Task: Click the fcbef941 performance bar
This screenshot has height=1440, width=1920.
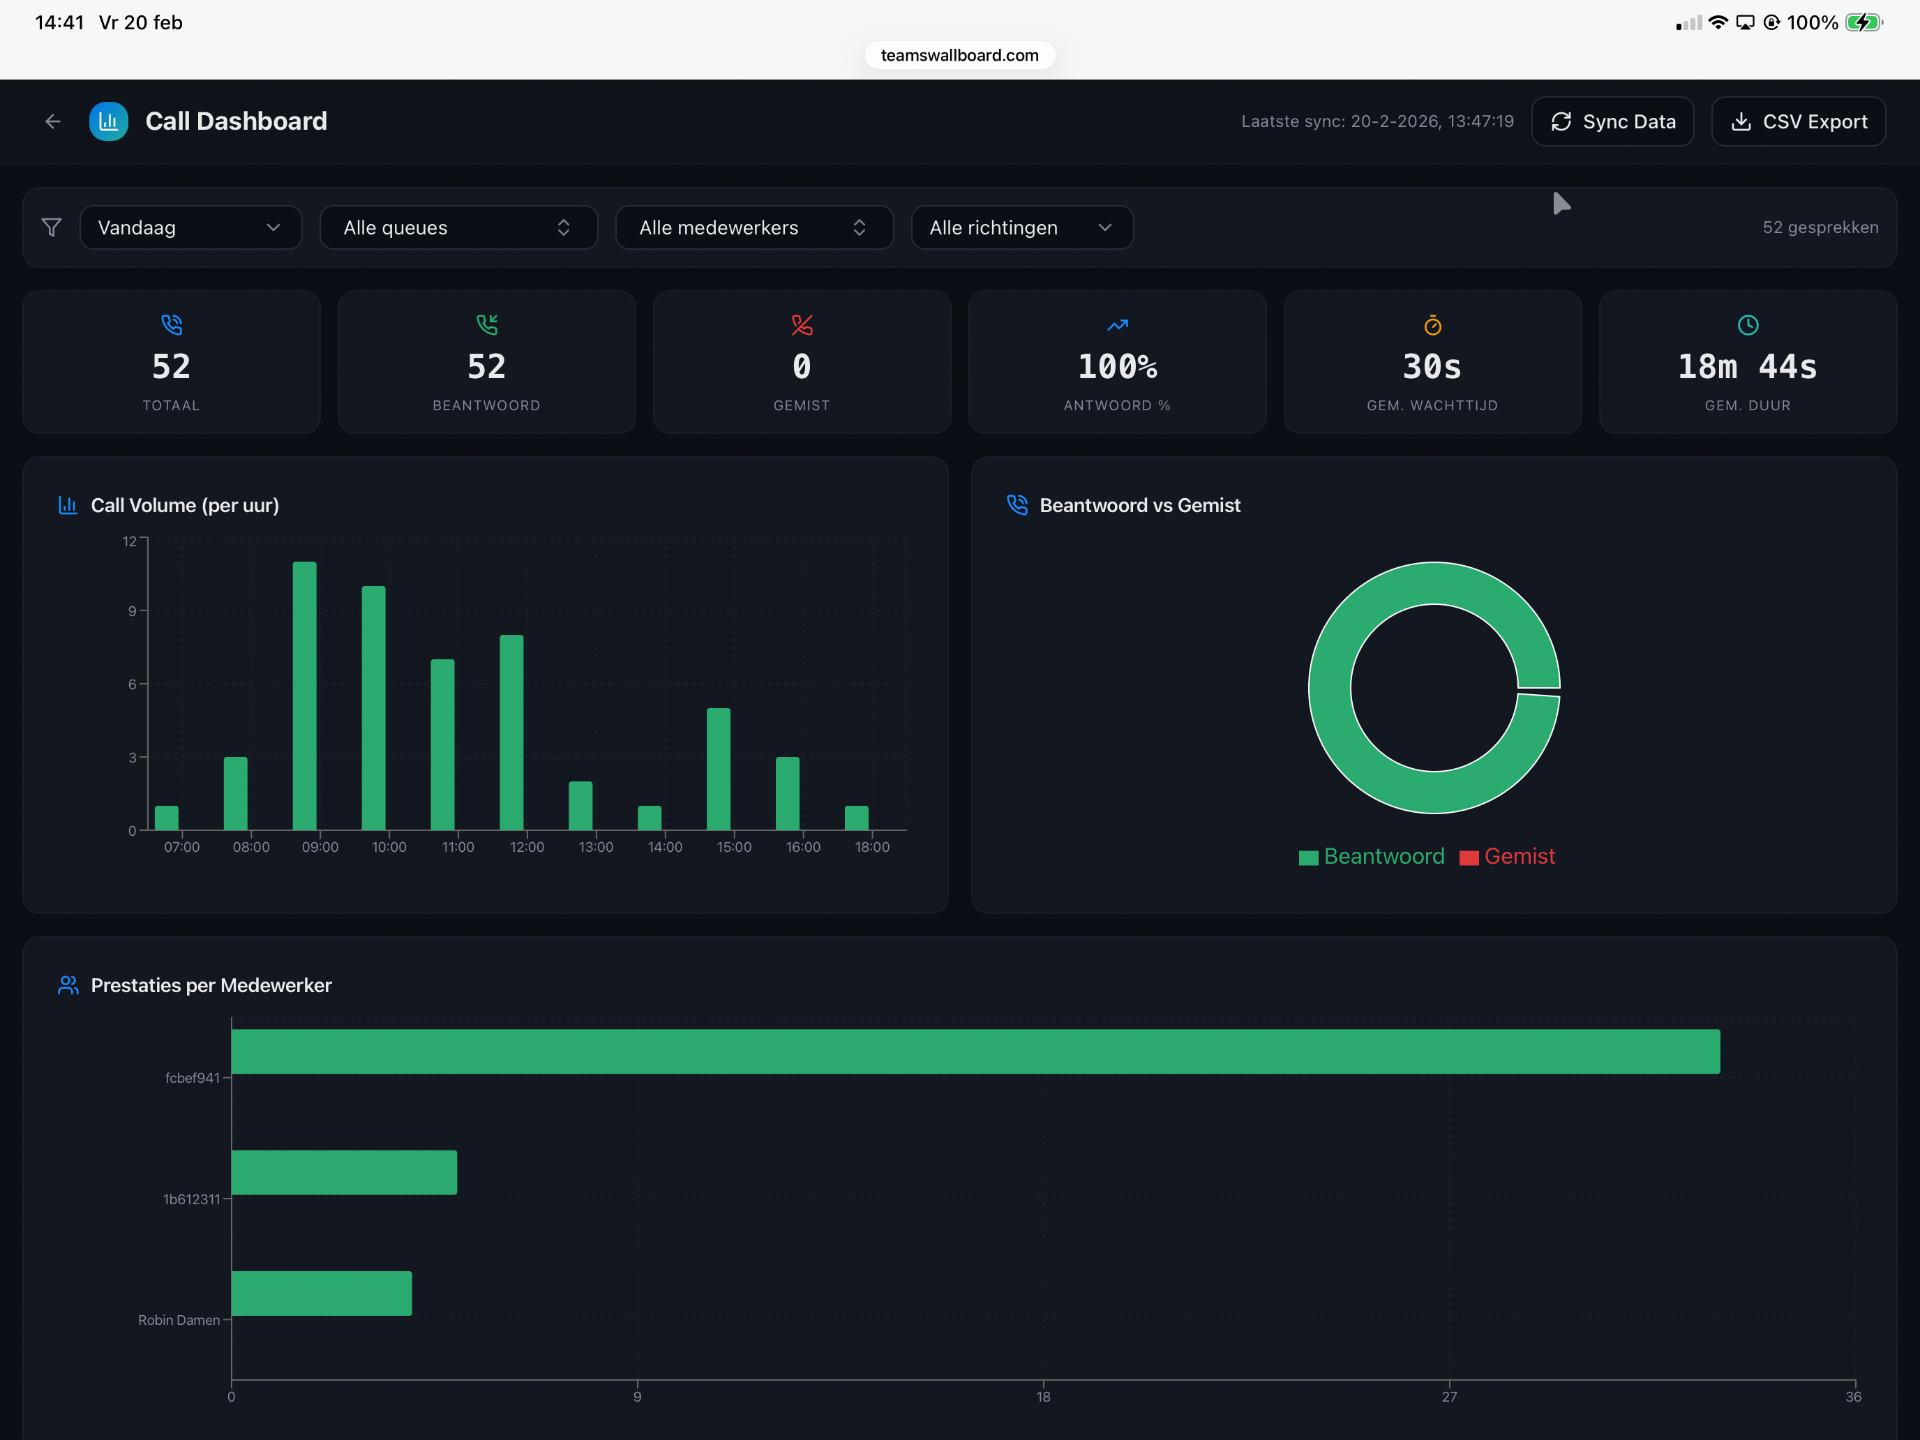Action: pos(975,1051)
